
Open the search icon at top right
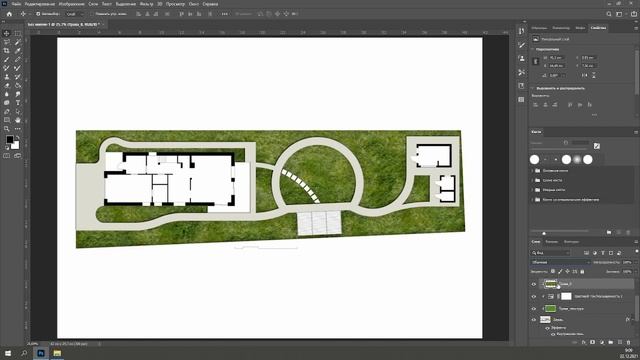pos(609,14)
